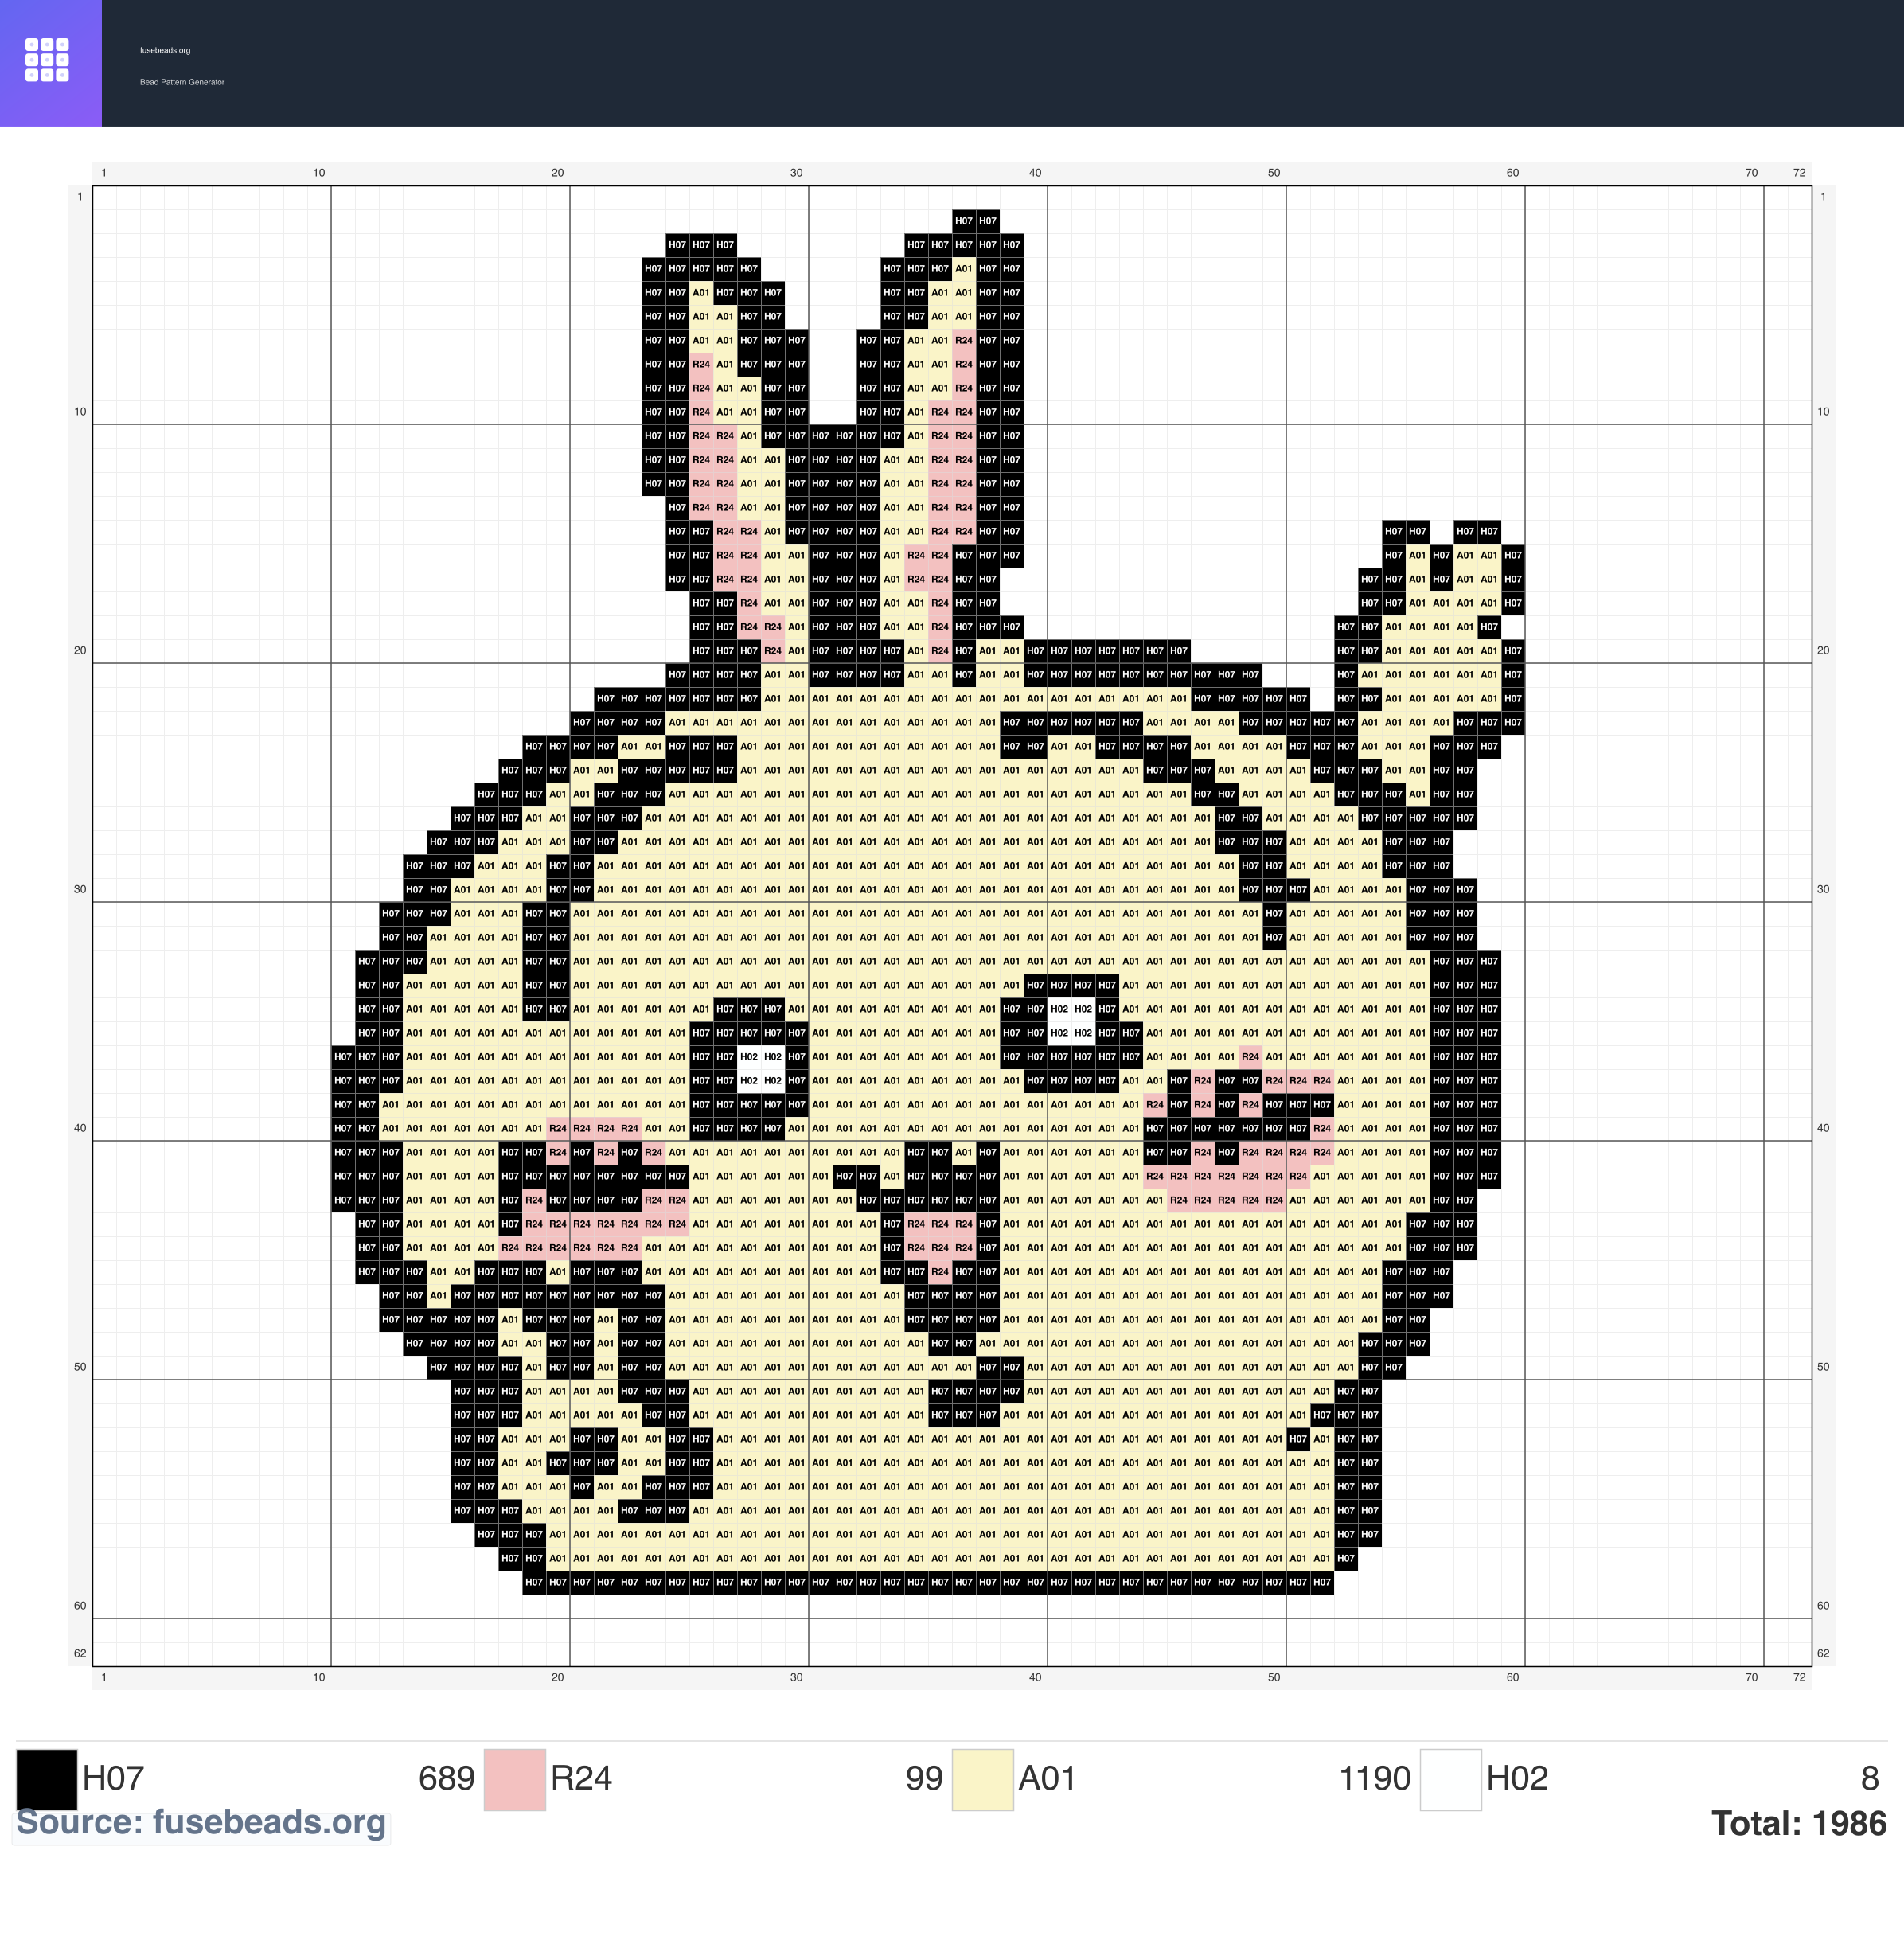Image resolution: width=1904 pixels, height=1952 pixels.
Task: Click column number 30 on bottom ruler
Action: (x=796, y=1677)
